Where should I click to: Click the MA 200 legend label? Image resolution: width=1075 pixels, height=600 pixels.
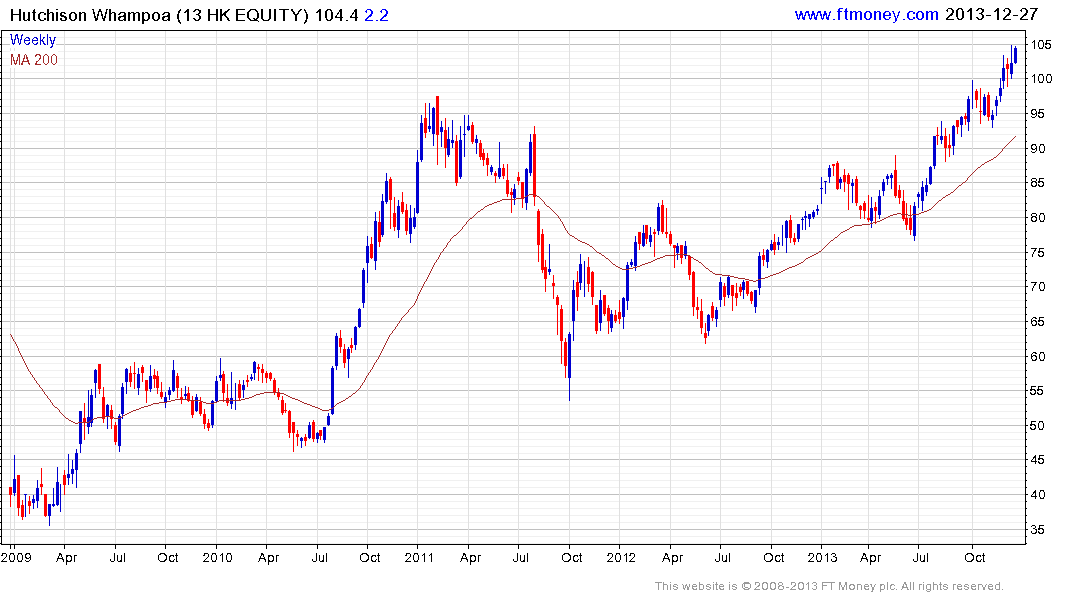(34, 60)
